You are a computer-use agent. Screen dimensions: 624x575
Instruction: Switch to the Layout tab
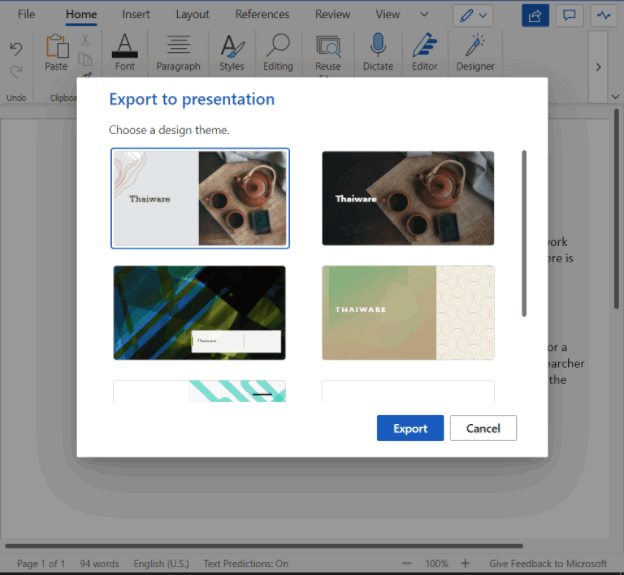pos(192,14)
